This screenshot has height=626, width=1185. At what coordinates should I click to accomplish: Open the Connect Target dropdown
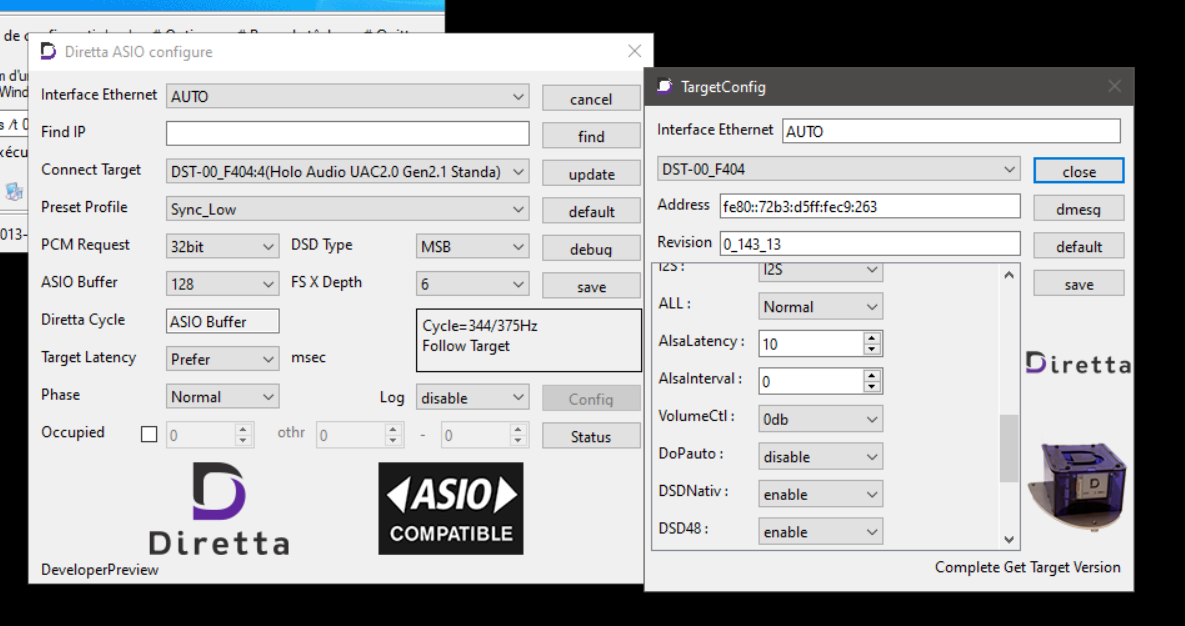[x=347, y=172]
